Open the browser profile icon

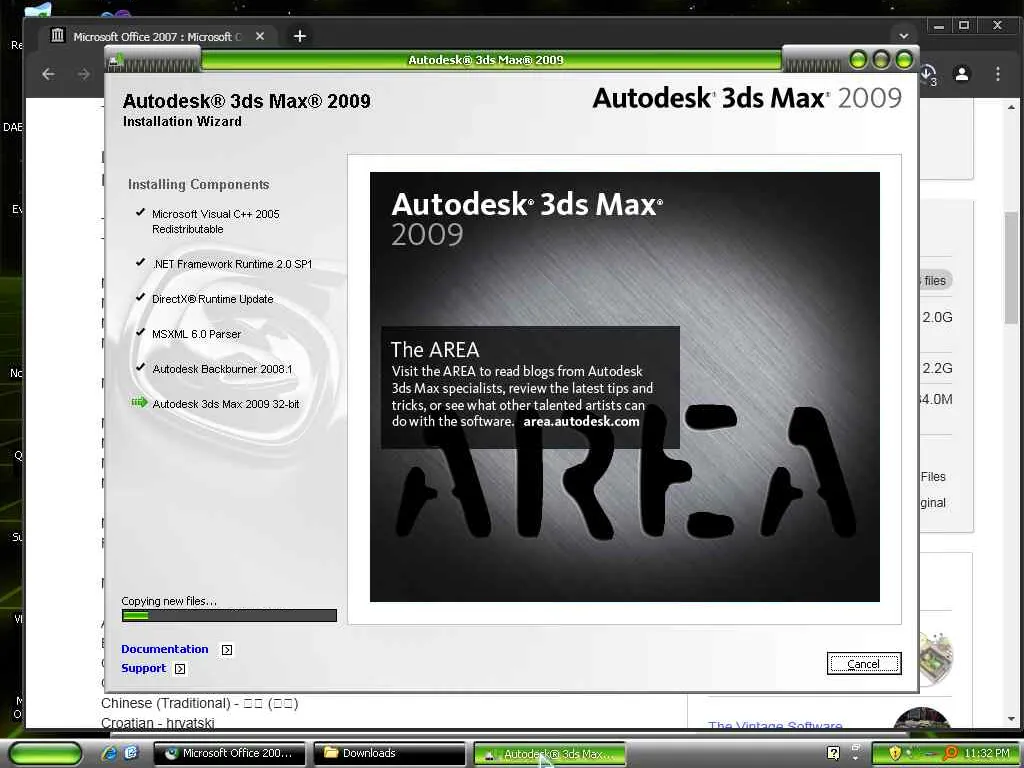pyautogui.click(x=962, y=74)
